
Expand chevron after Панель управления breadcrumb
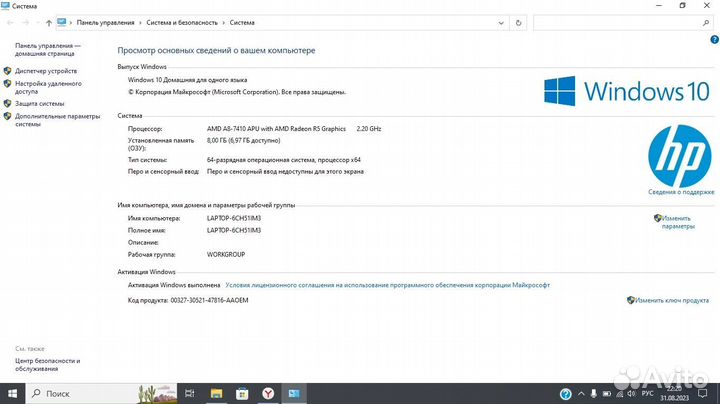click(141, 22)
